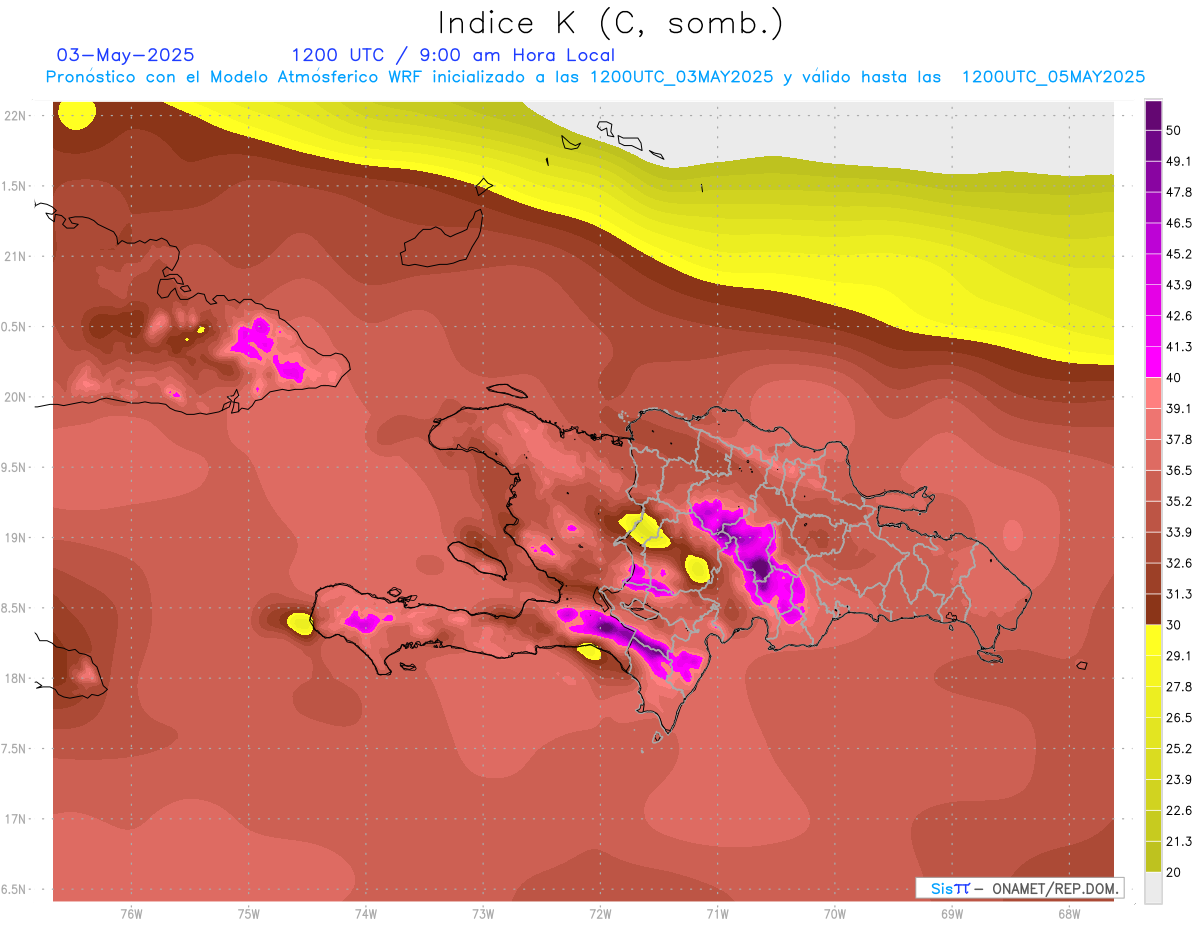Click the colorbar value 21.3

1178,842
